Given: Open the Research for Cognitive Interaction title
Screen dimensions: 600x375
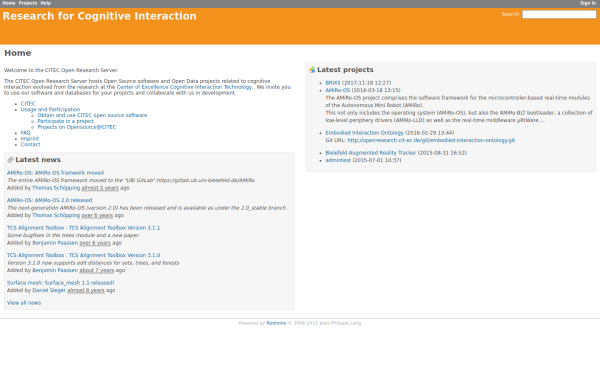Looking at the screenshot, I should [x=99, y=16].
